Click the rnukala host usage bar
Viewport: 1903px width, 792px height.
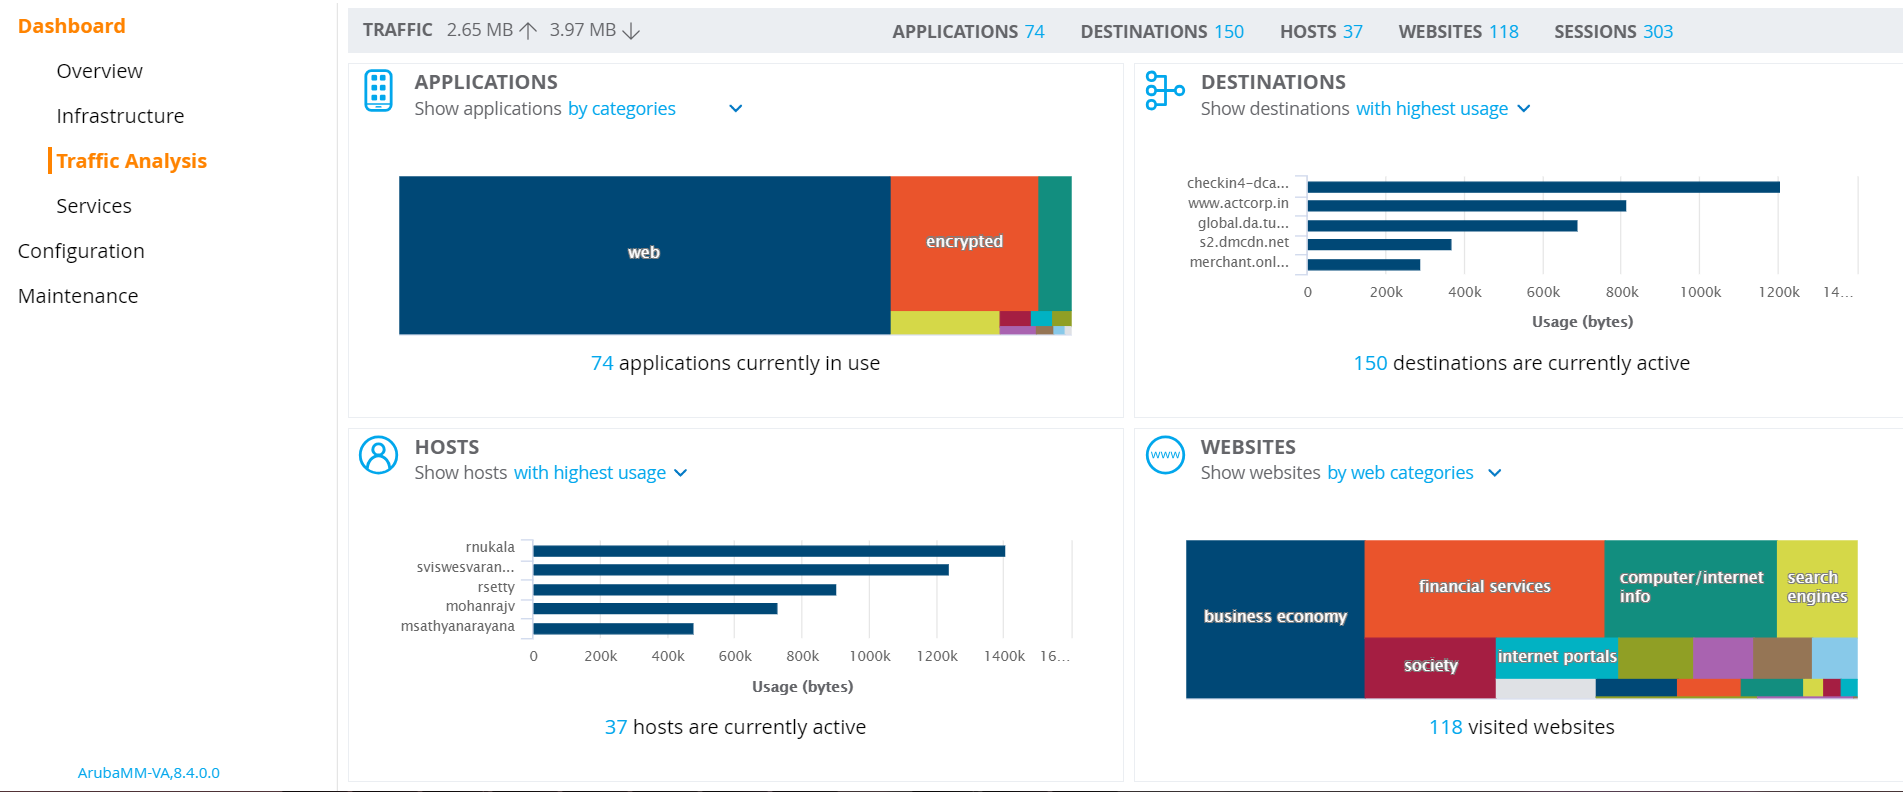(x=769, y=551)
